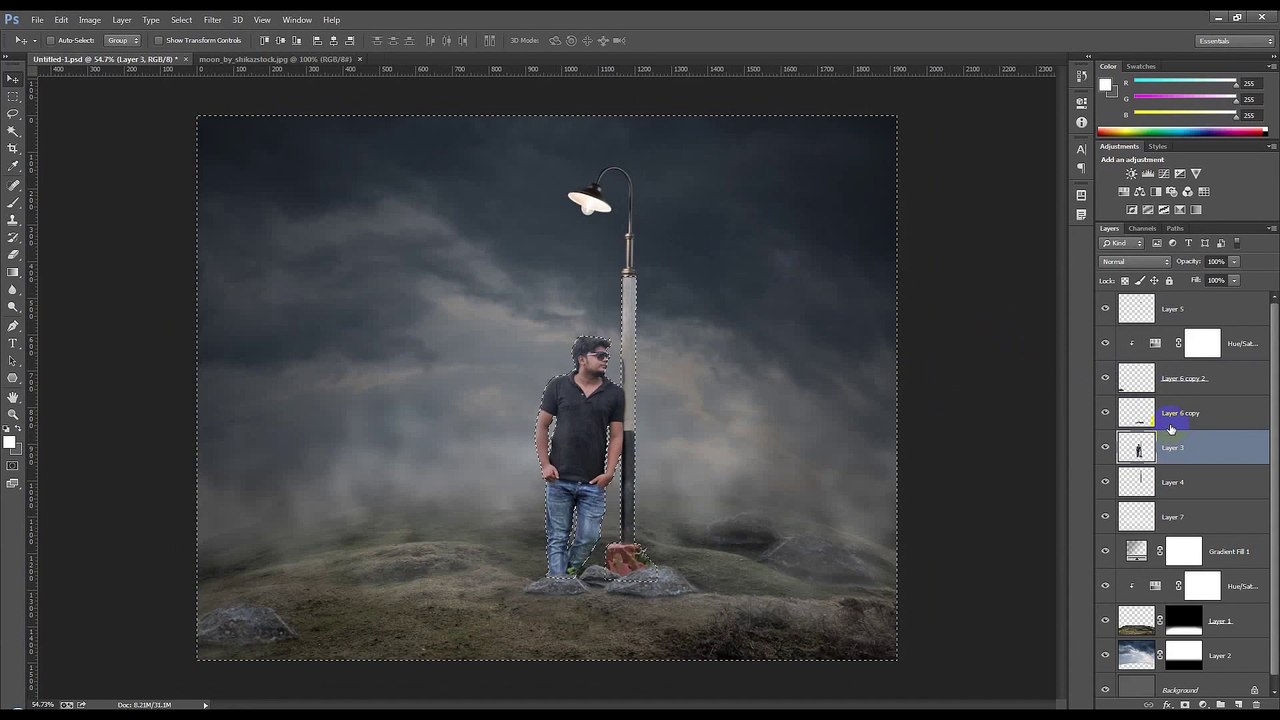This screenshot has height=720, width=1280.
Task: Enable Show Transform Controls checkbox
Action: click(158, 40)
